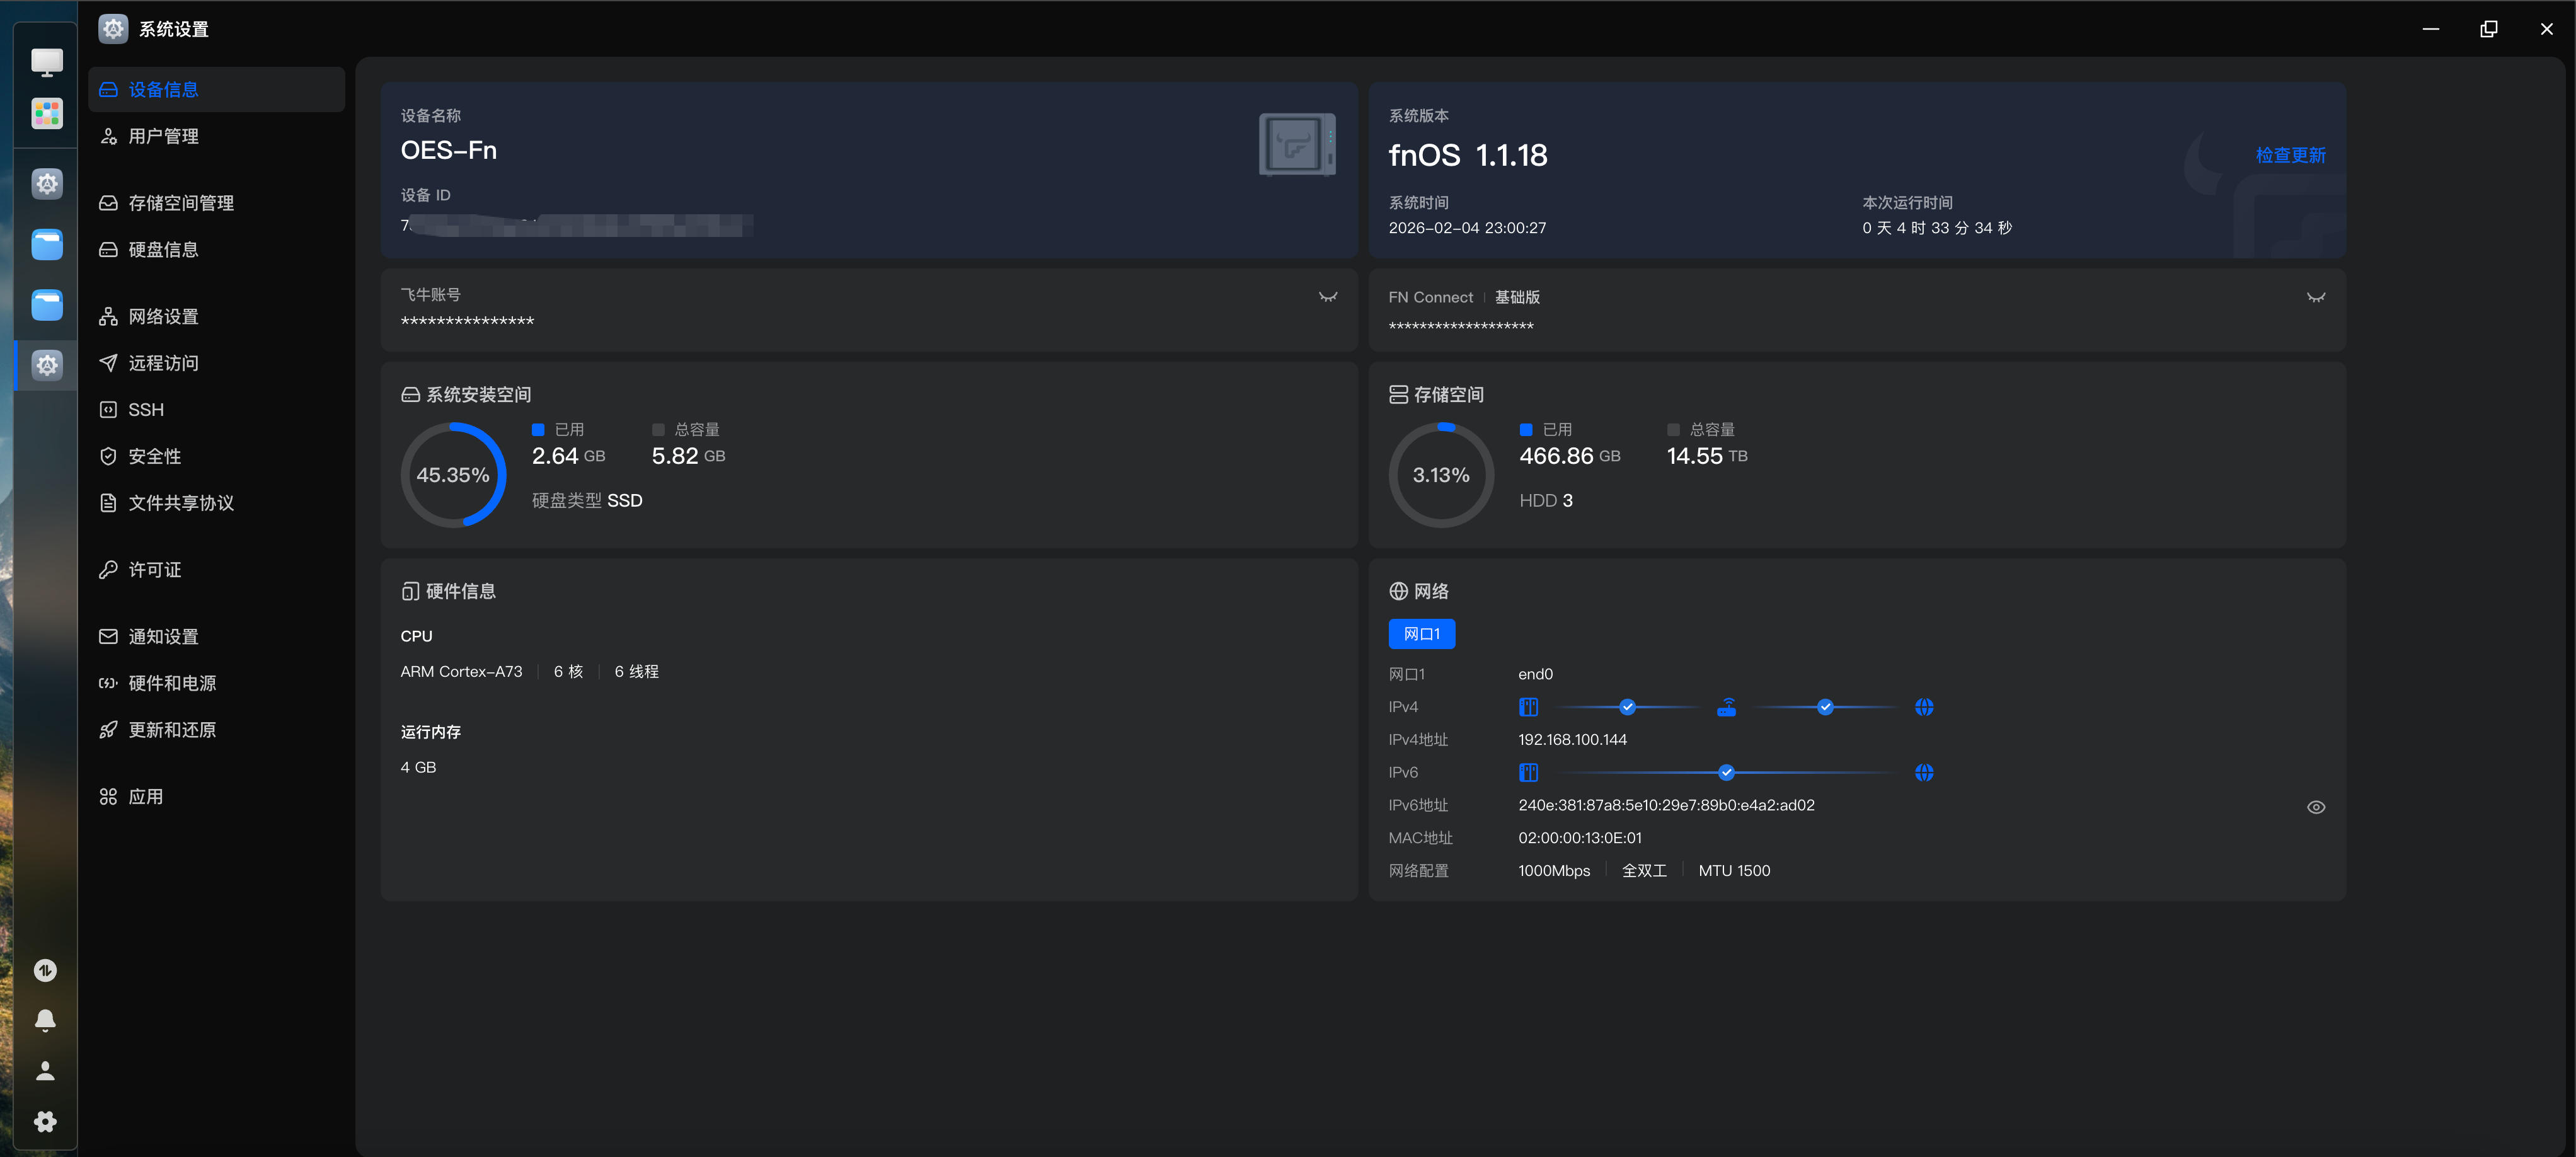Click the router icon in the IPv4 row
This screenshot has height=1157, width=2576.
click(x=1726, y=708)
